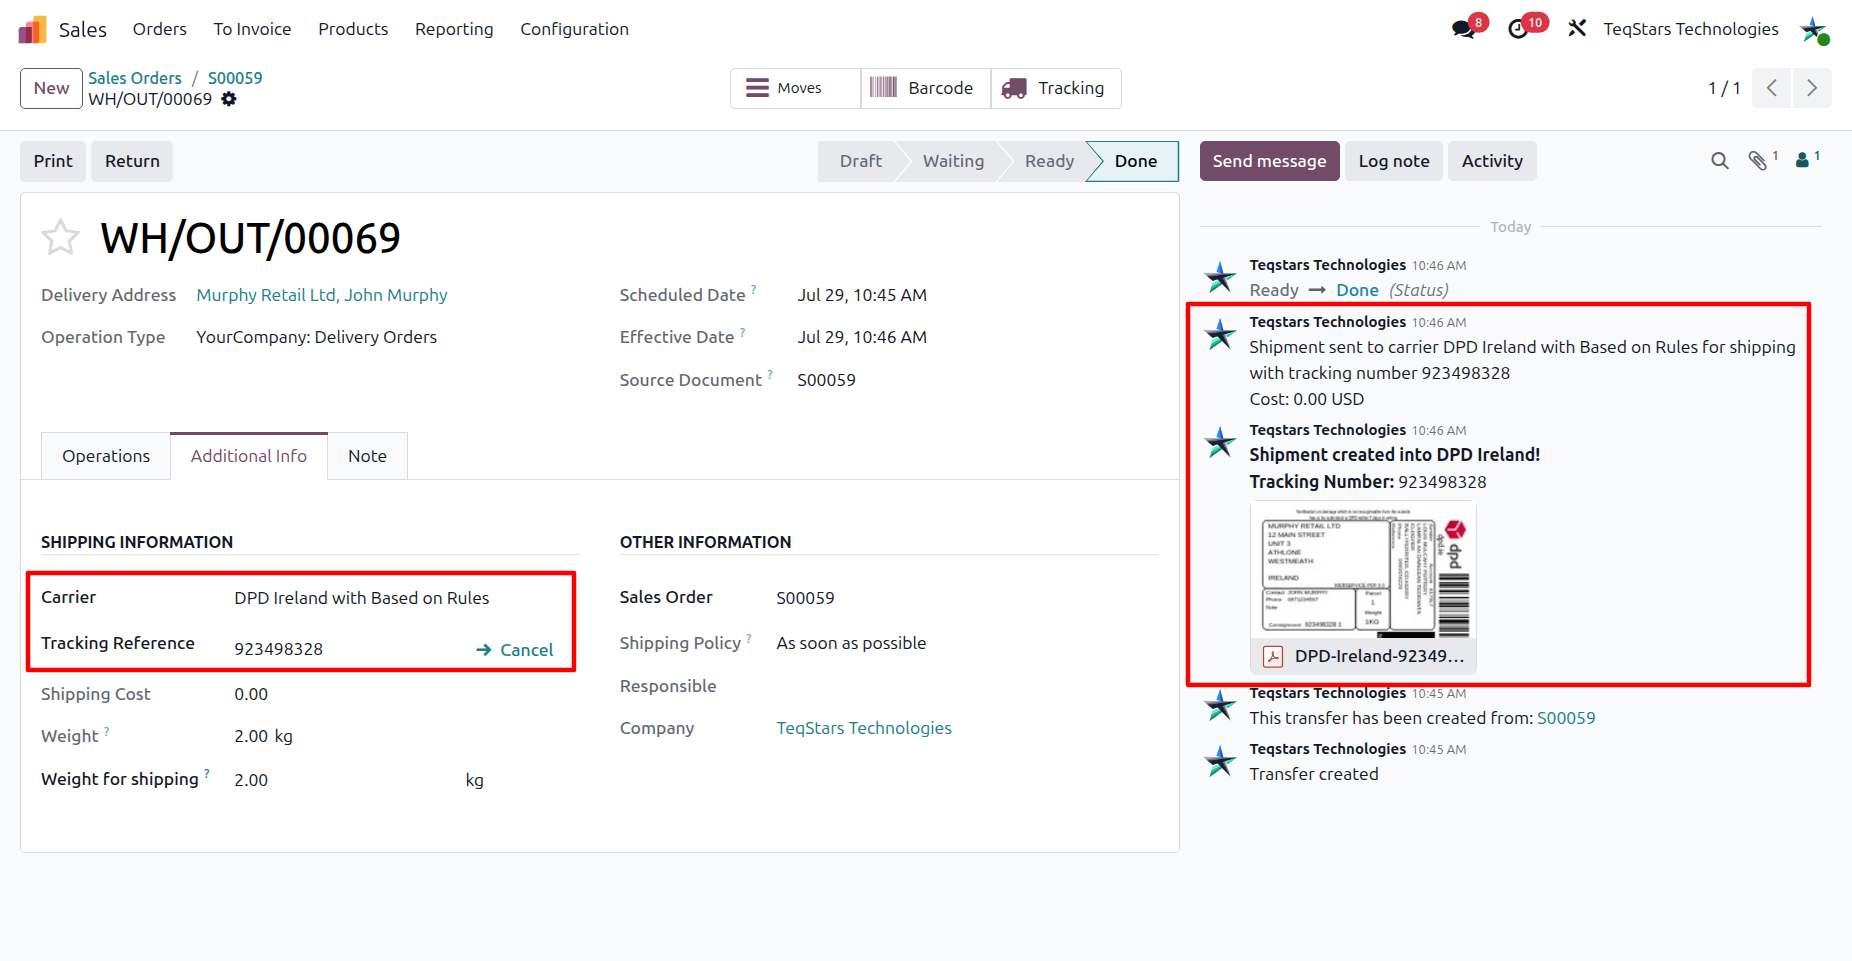
Task: Click the settings gear beside WH/OUT/00069
Action: pos(229,99)
